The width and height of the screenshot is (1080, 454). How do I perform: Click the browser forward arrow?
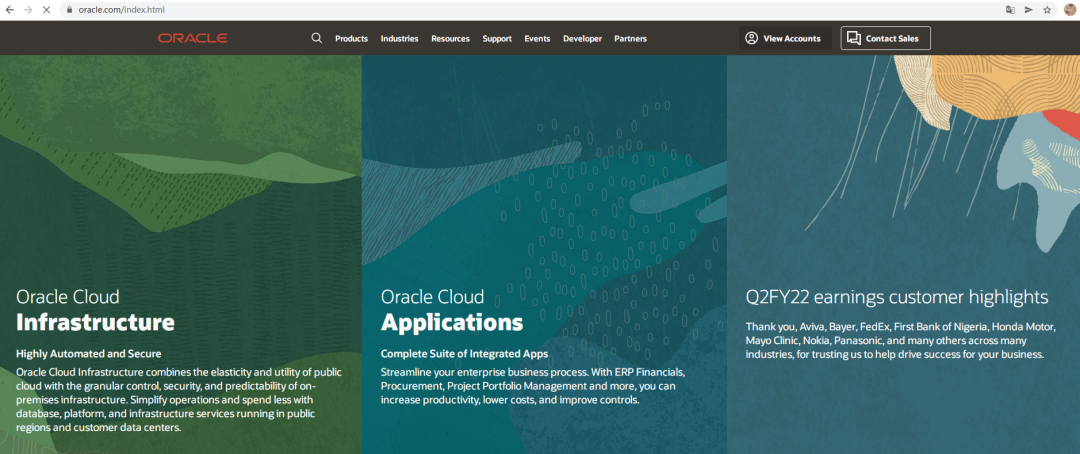[28, 10]
